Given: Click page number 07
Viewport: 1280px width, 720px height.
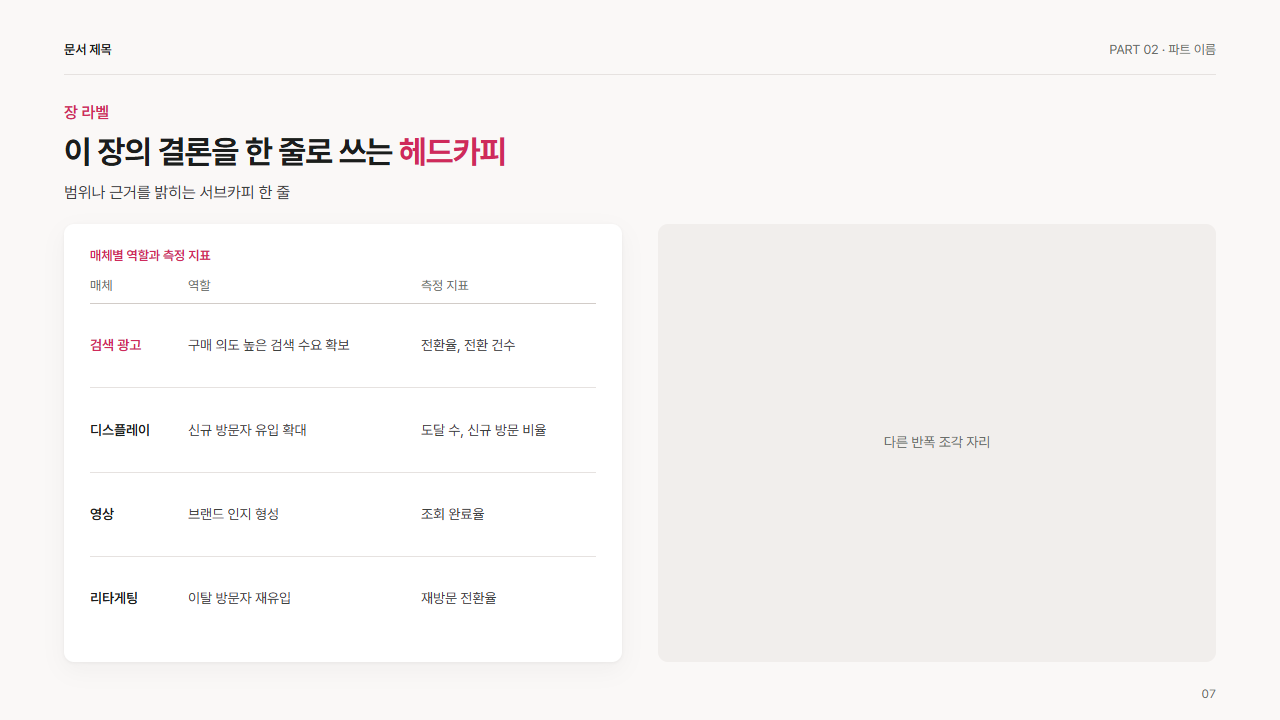Looking at the screenshot, I should click(x=1209, y=694).
